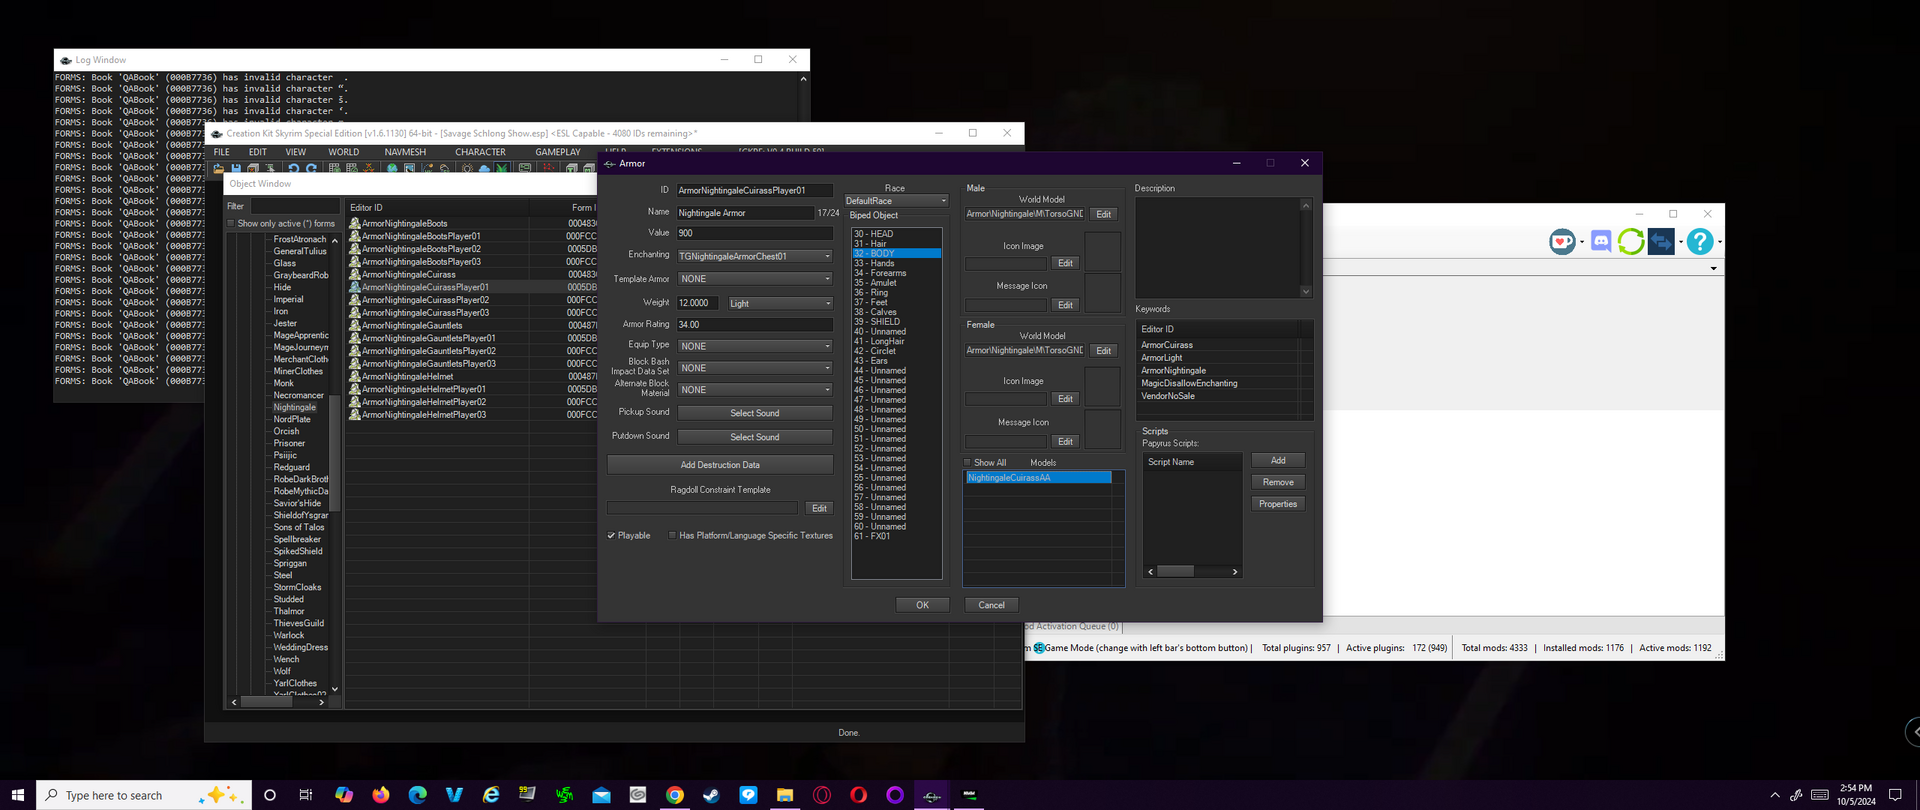Open the WORLD menu in Creation Kit
Viewport: 1920px width, 810px height.
[343, 152]
